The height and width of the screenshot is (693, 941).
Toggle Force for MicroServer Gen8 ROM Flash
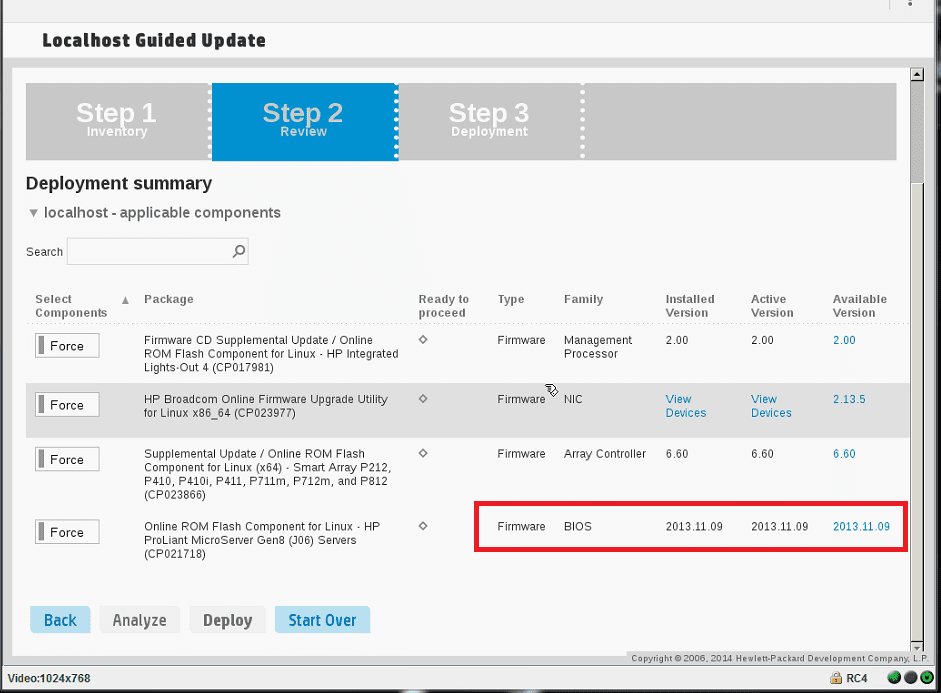click(x=67, y=532)
